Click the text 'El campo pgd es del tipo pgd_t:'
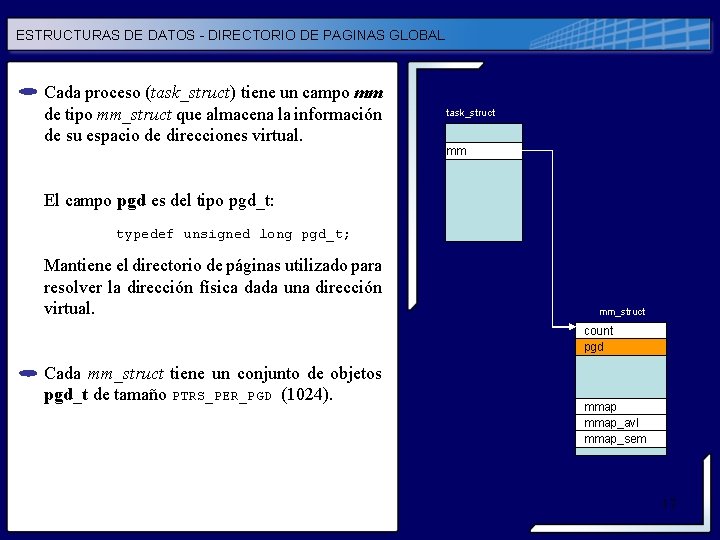Viewport: 720px width, 540px height. coord(158,201)
